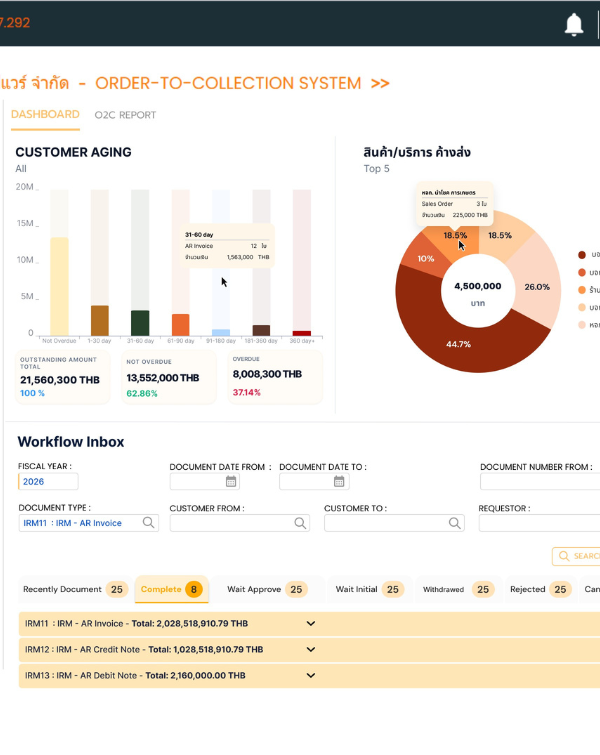
Task: Click the 91-180 day light blue bar
Action: [221, 332]
